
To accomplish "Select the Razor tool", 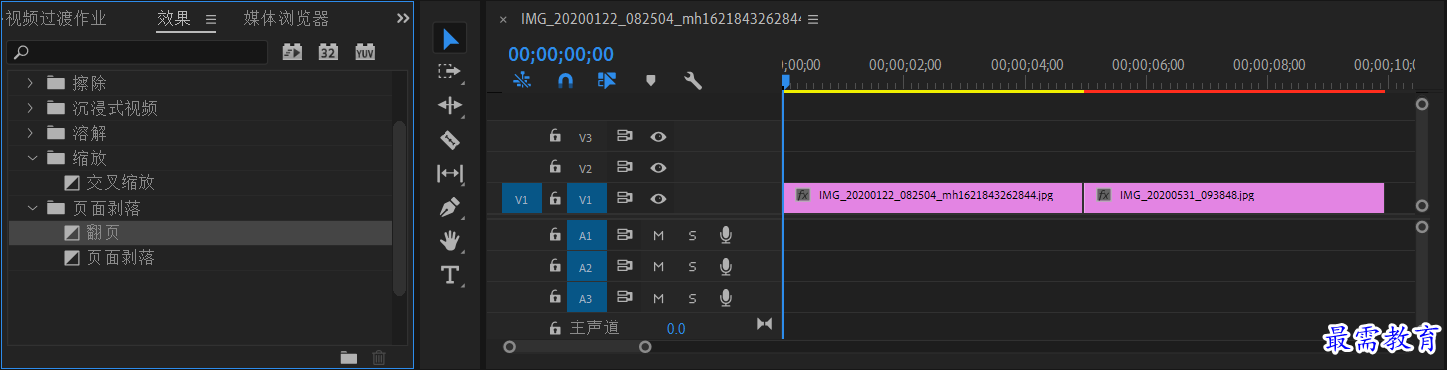I will coord(450,139).
